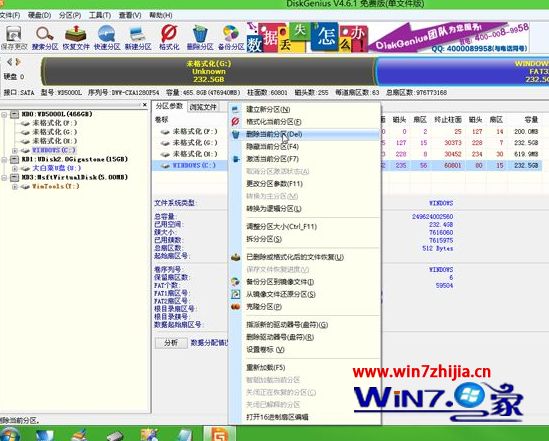
Task: Click the 保存更改 toolbar icon
Action: (x=14, y=38)
